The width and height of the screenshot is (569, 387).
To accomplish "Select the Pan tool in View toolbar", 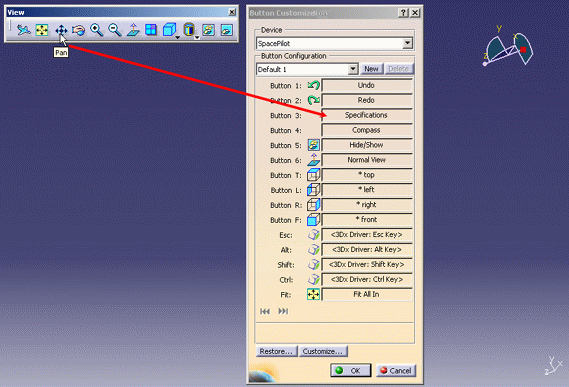I will (61, 30).
